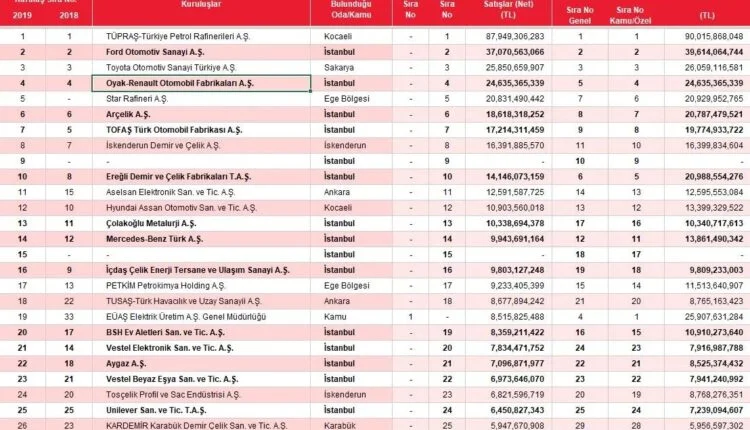Select the cell 'Oyak-Renault Otomobil Fabrikaları A.Ş.'
Viewport: 750px width, 430px height.
click(x=201, y=83)
